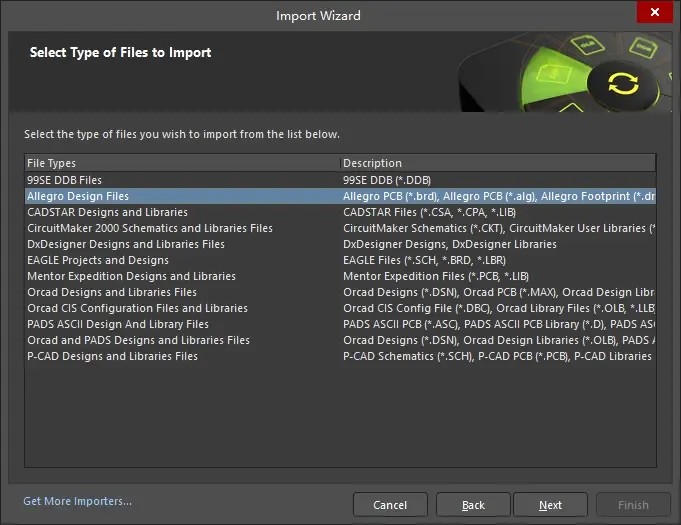Screen dimensions: 681x525
Task: Click the PADS ASCII PCB (*.ASC) description
Action: (x=499, y=324)
